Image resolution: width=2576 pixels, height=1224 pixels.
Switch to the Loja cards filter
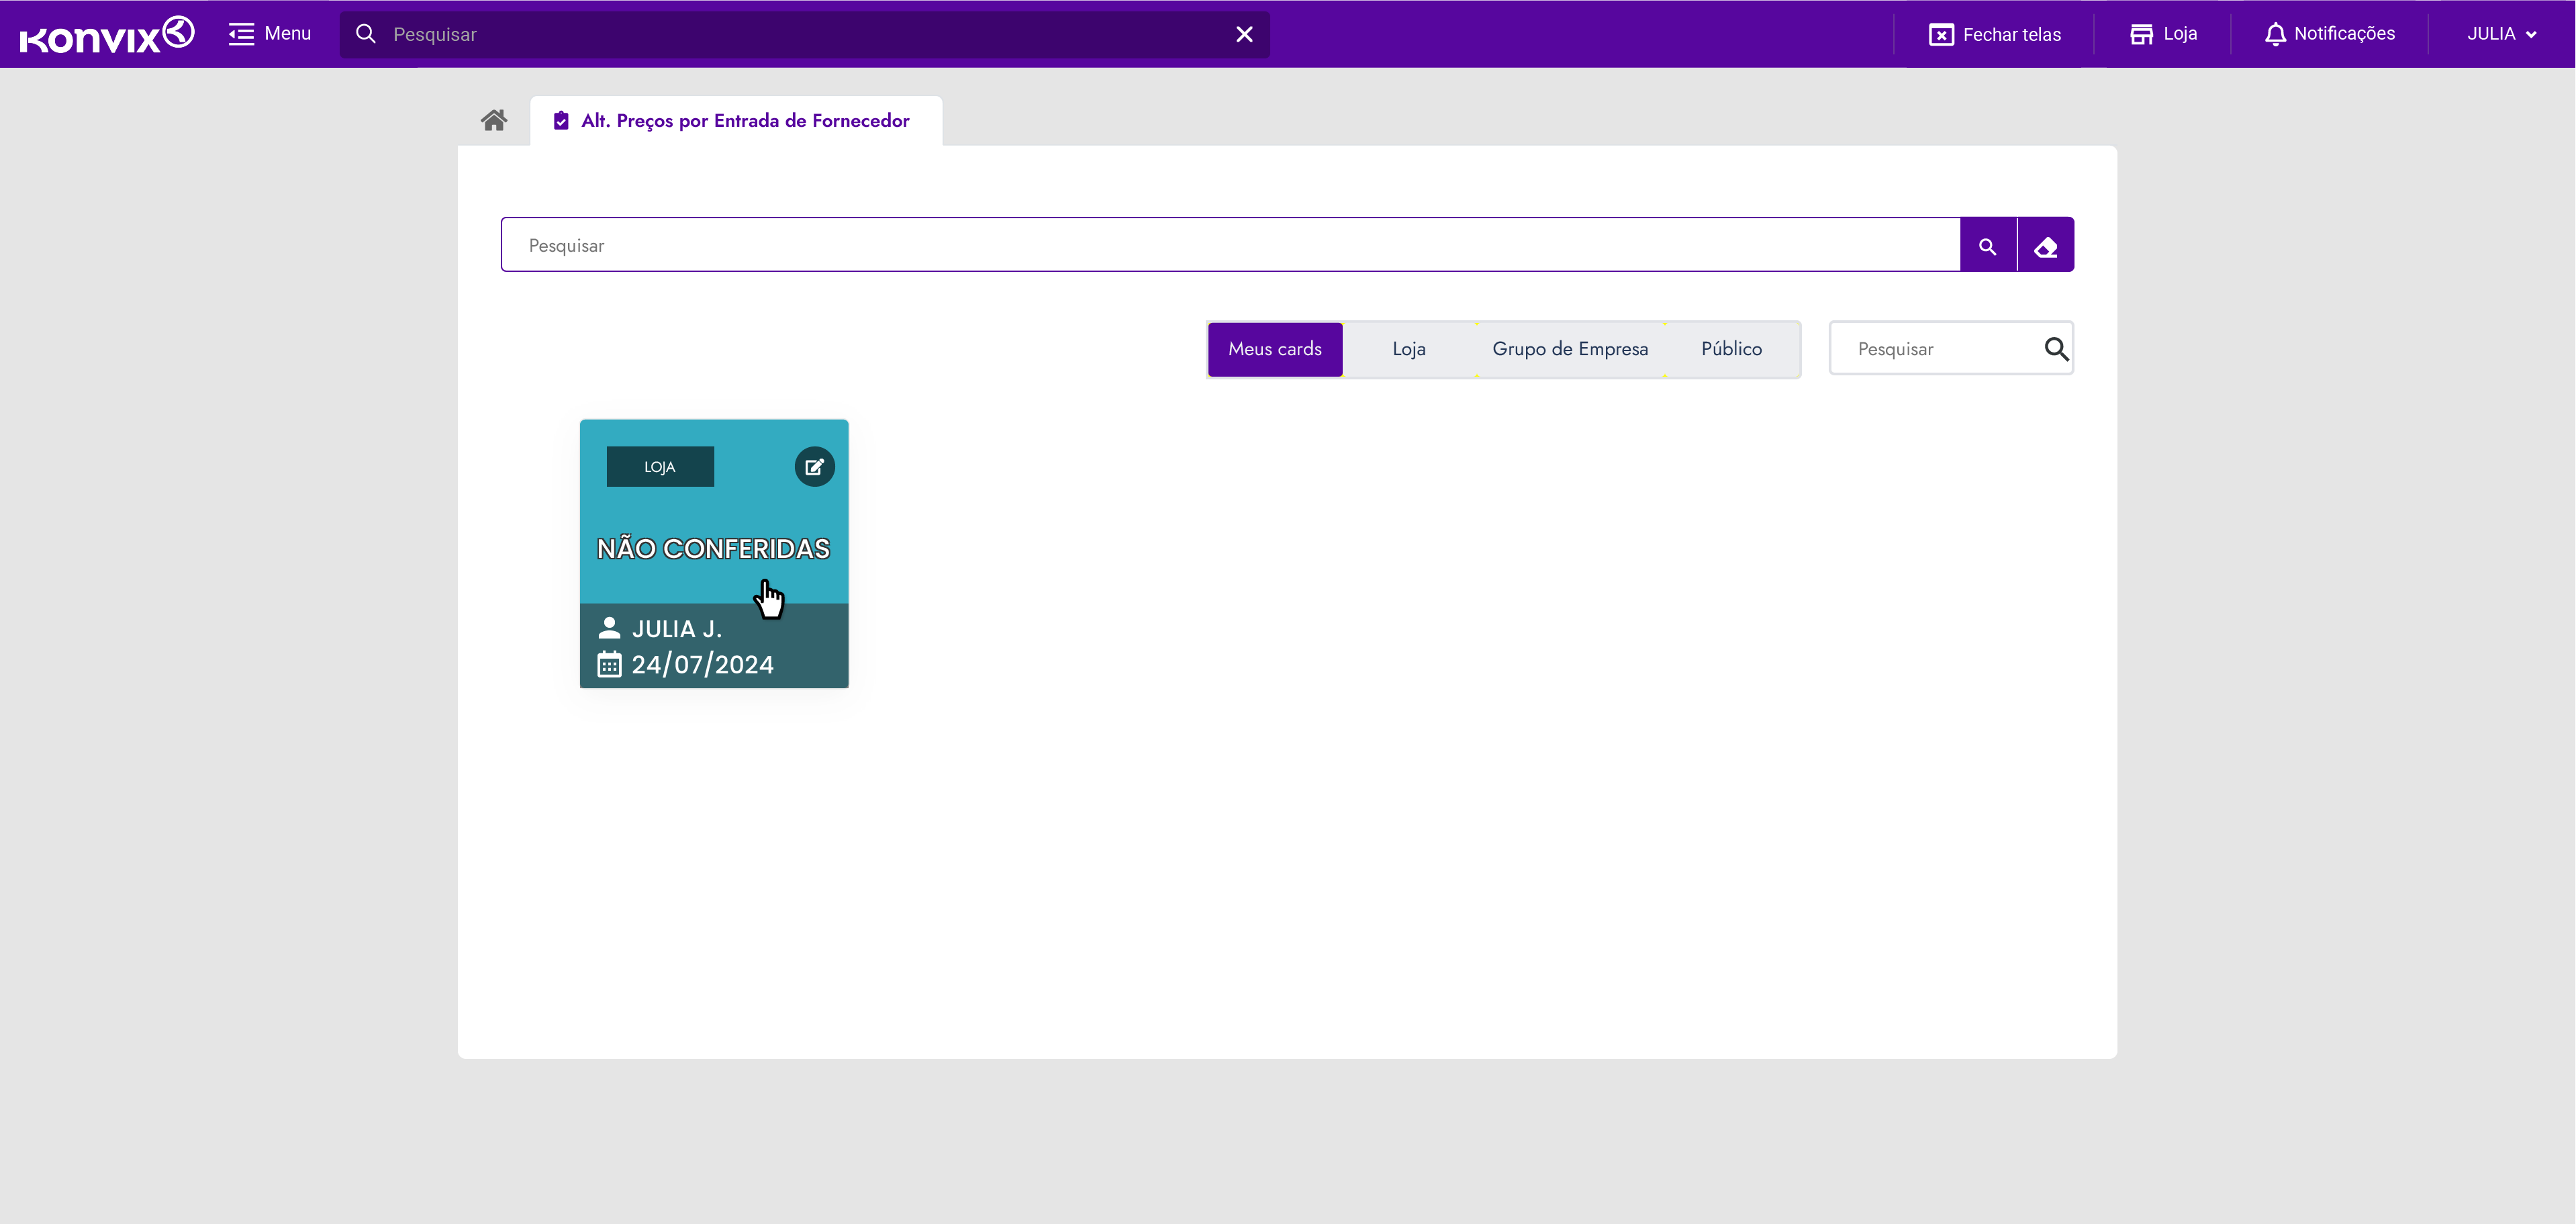(1408, 349)
